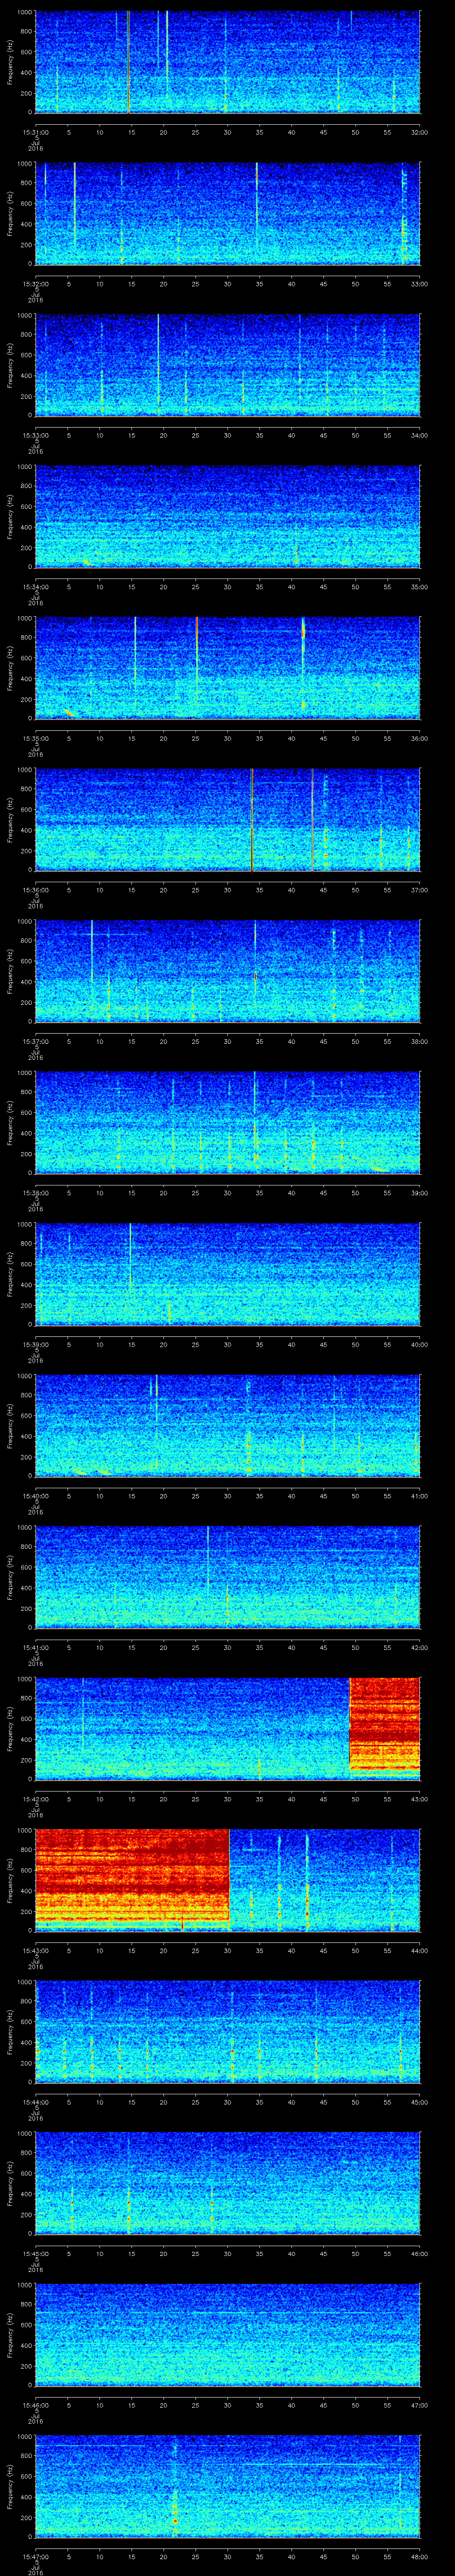This screenshot has width=455, height=2576.
Task: Click Frequency (Hz) axis label of 15:31:00 spectrogram
Action: pyautogui.click(x=11, y=62)
